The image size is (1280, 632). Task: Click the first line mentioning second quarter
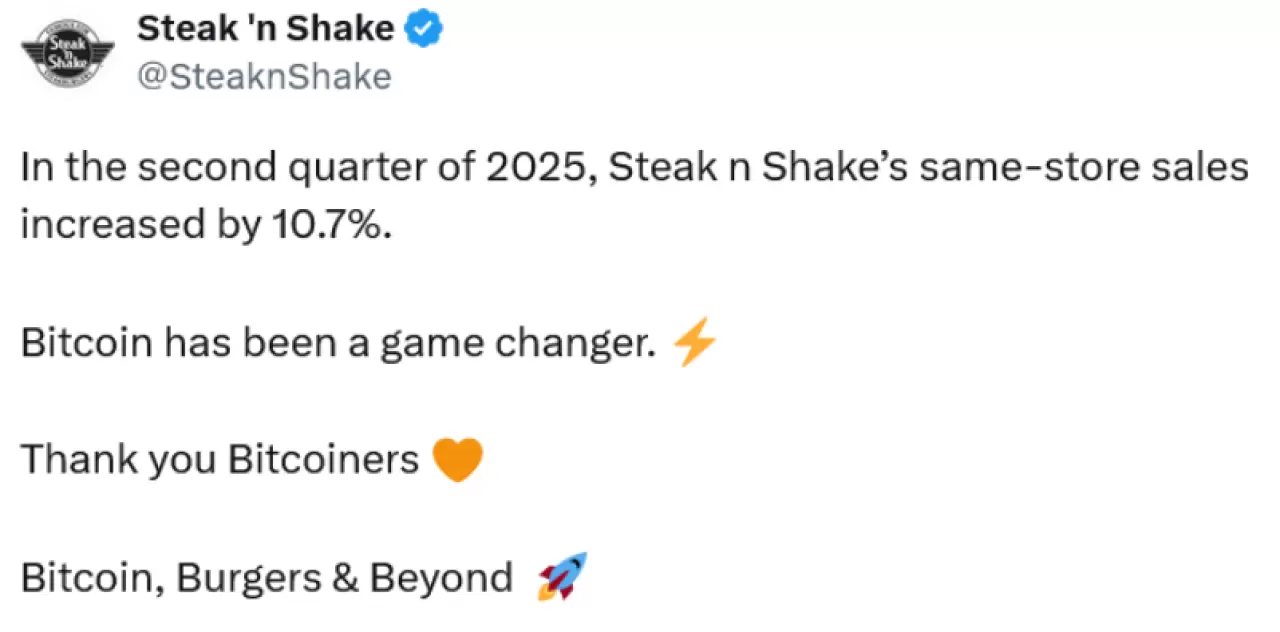coord(635,168)
